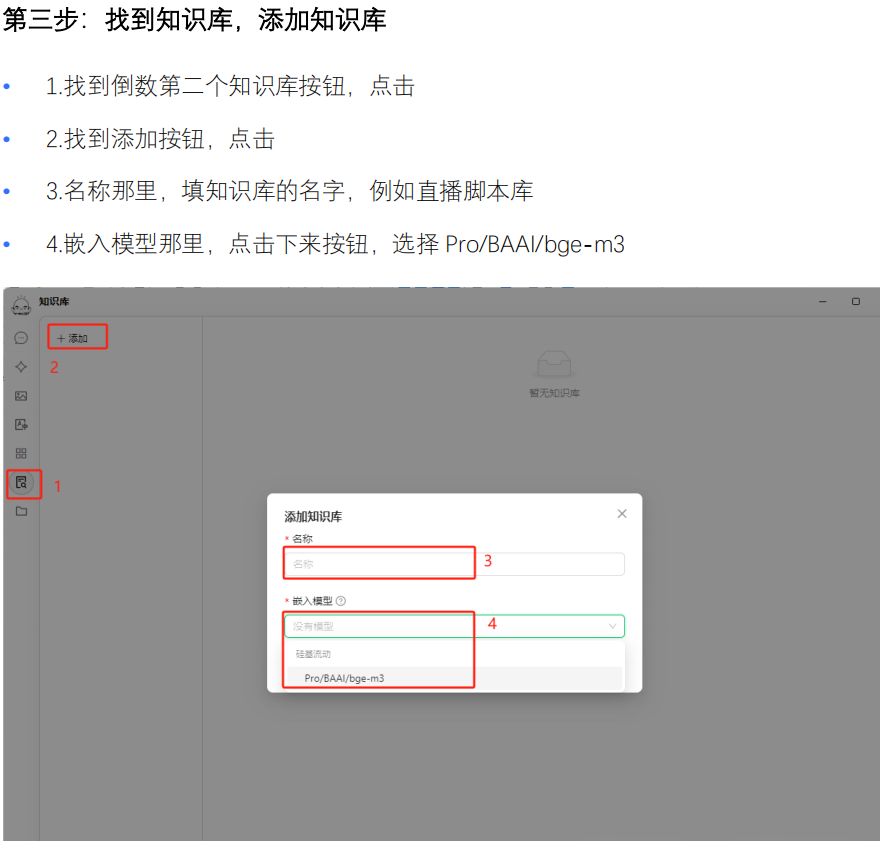
Task: Click the 知识库 window title
Action: pyautogui.click(x=54, y=302)
